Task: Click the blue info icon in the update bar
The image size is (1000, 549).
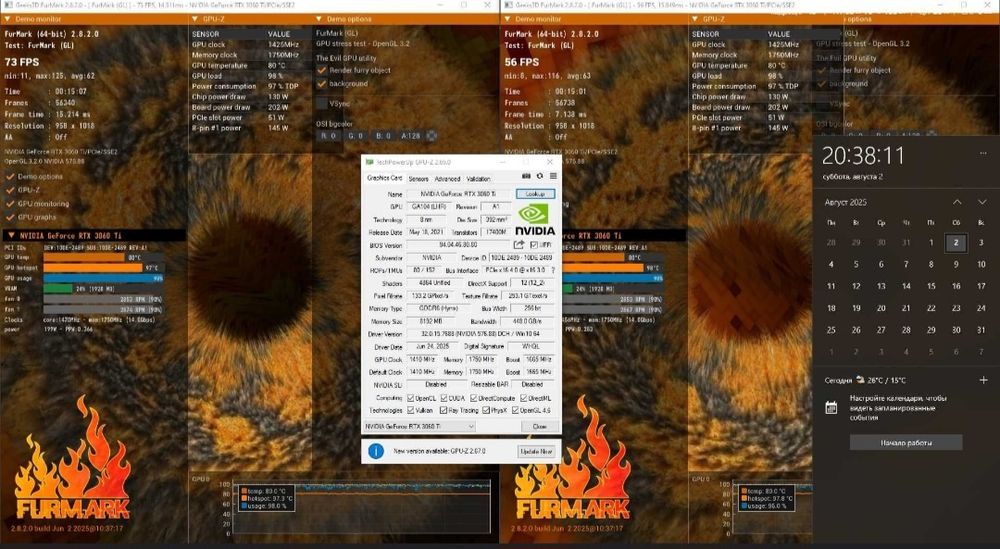Action: (x=376, y=451)
